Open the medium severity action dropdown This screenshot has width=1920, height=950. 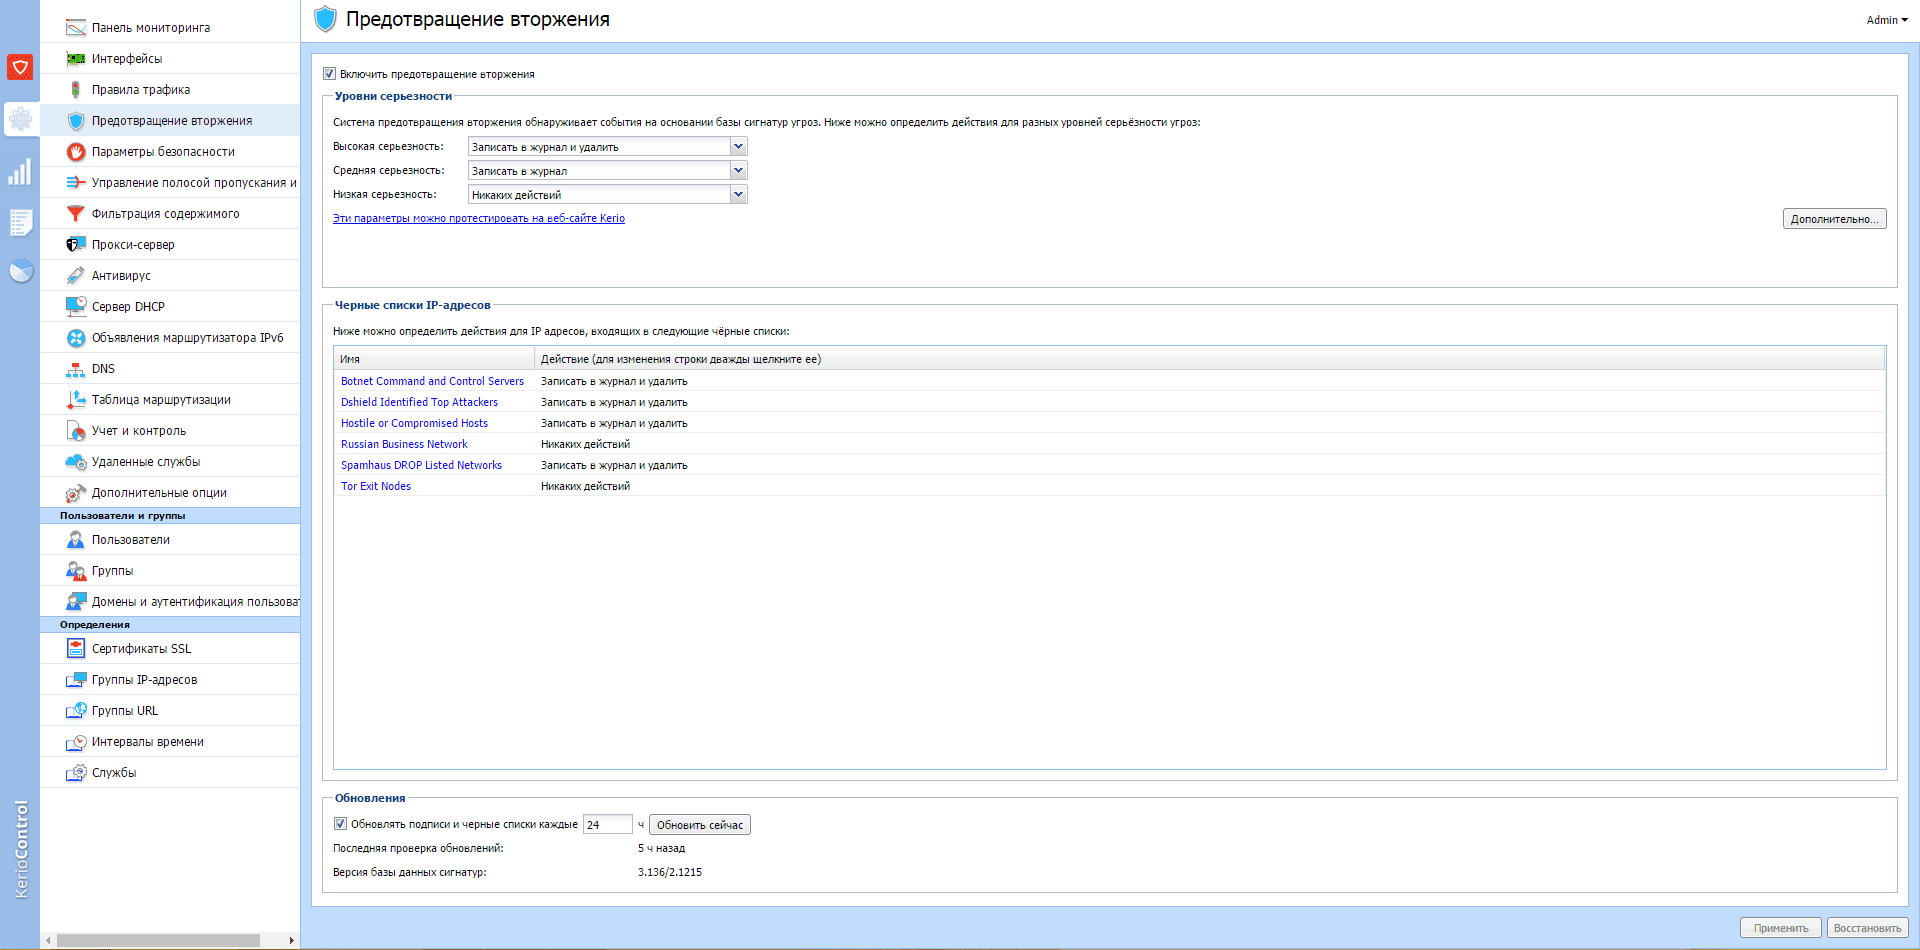point(738,171)
